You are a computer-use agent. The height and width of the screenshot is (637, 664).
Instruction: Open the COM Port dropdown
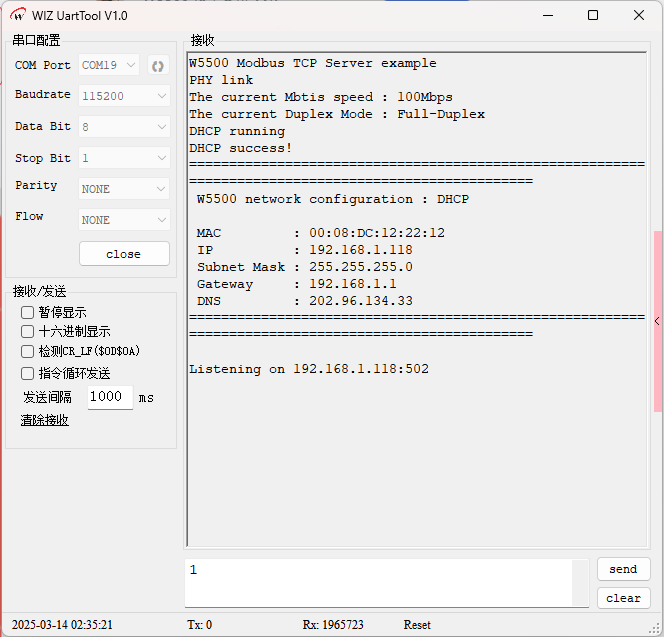pyautogui.click(x=109, y=66)
